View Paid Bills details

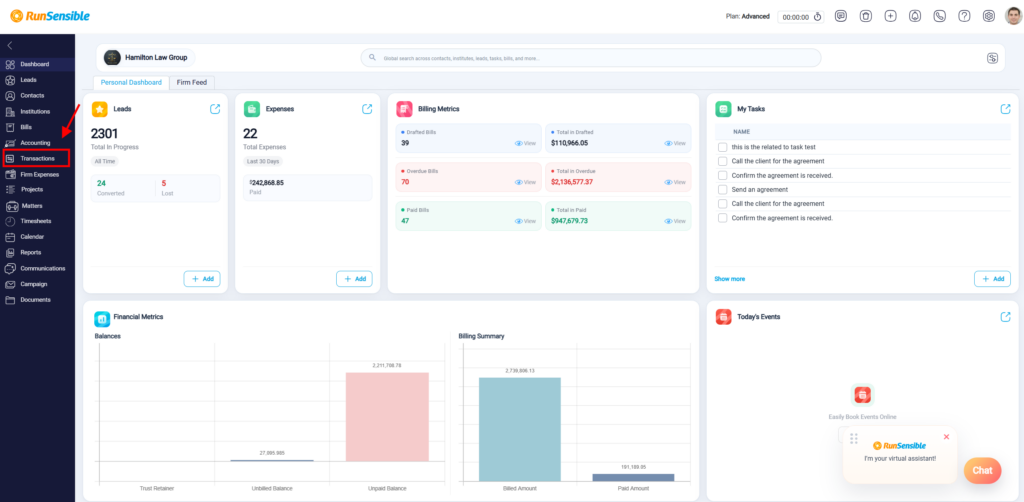point(525,221)
